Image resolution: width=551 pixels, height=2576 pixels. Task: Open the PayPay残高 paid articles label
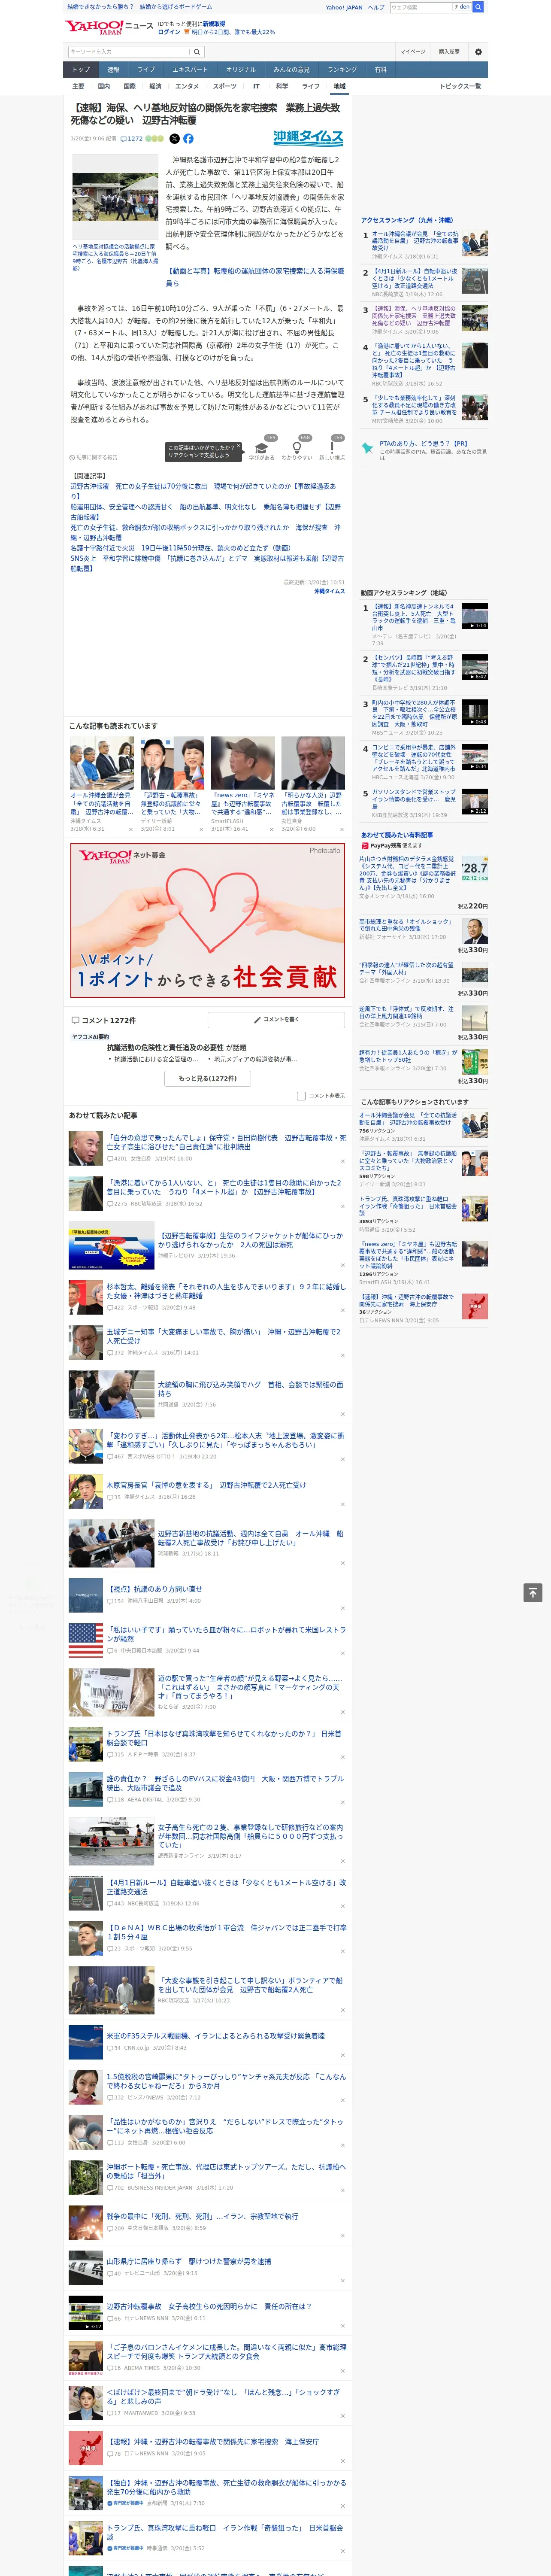[x=391, y=845]
